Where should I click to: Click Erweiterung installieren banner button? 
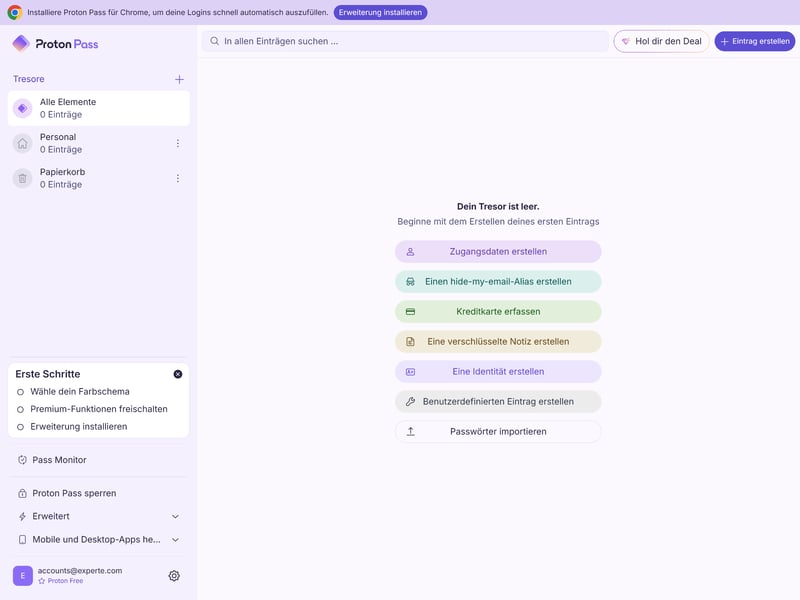pyautogui.click(x=380, y=12)
